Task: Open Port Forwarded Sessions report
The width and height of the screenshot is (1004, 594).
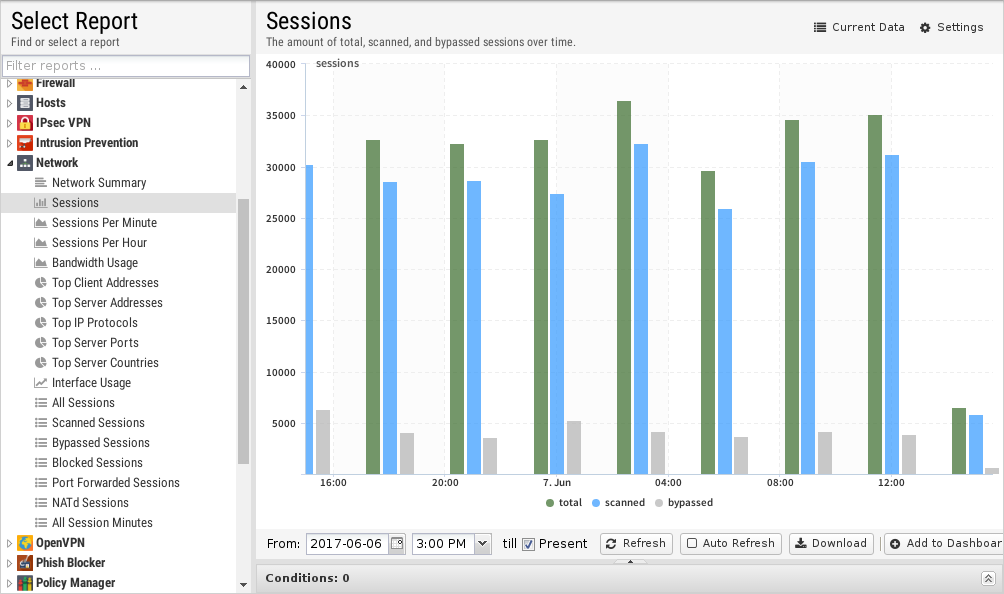Action: (x=115, y=483)
